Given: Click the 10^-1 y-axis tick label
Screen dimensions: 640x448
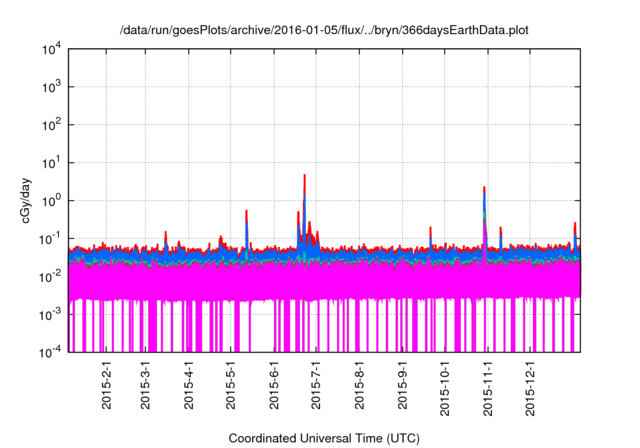Looking at the screenshot, I should click(51, 239).
